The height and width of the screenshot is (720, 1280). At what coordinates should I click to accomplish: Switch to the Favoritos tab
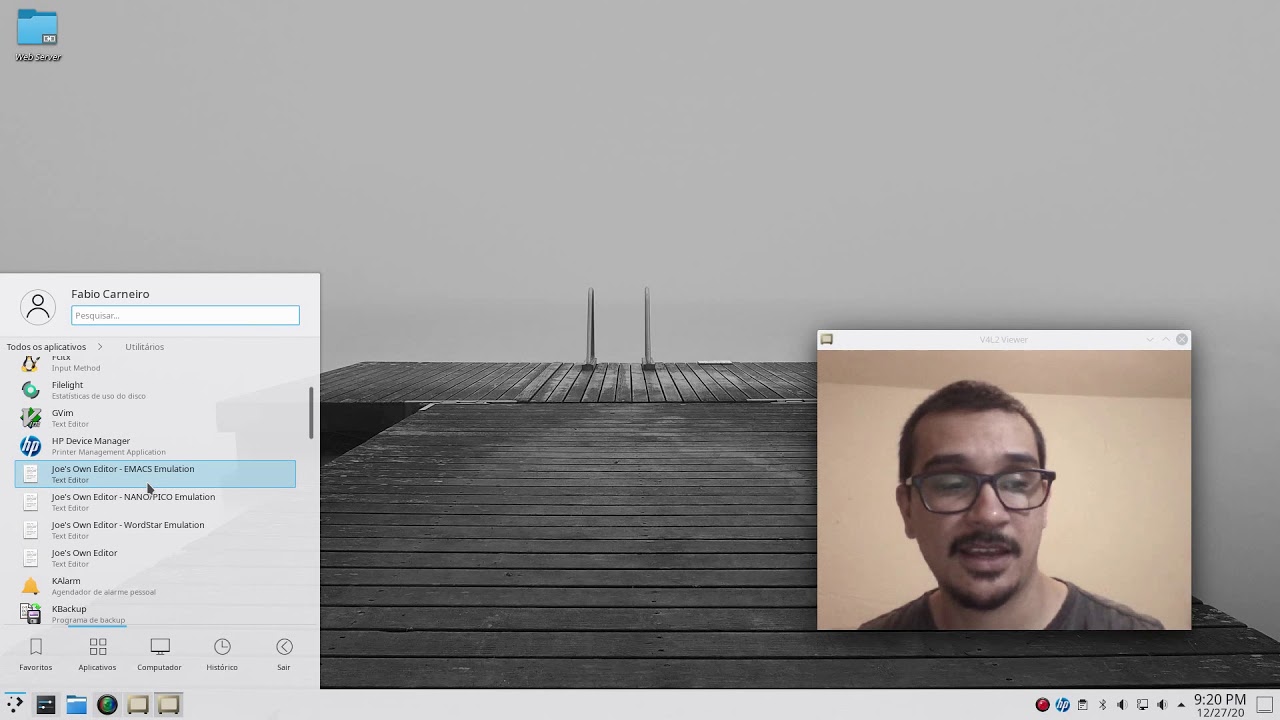point(36,655)
